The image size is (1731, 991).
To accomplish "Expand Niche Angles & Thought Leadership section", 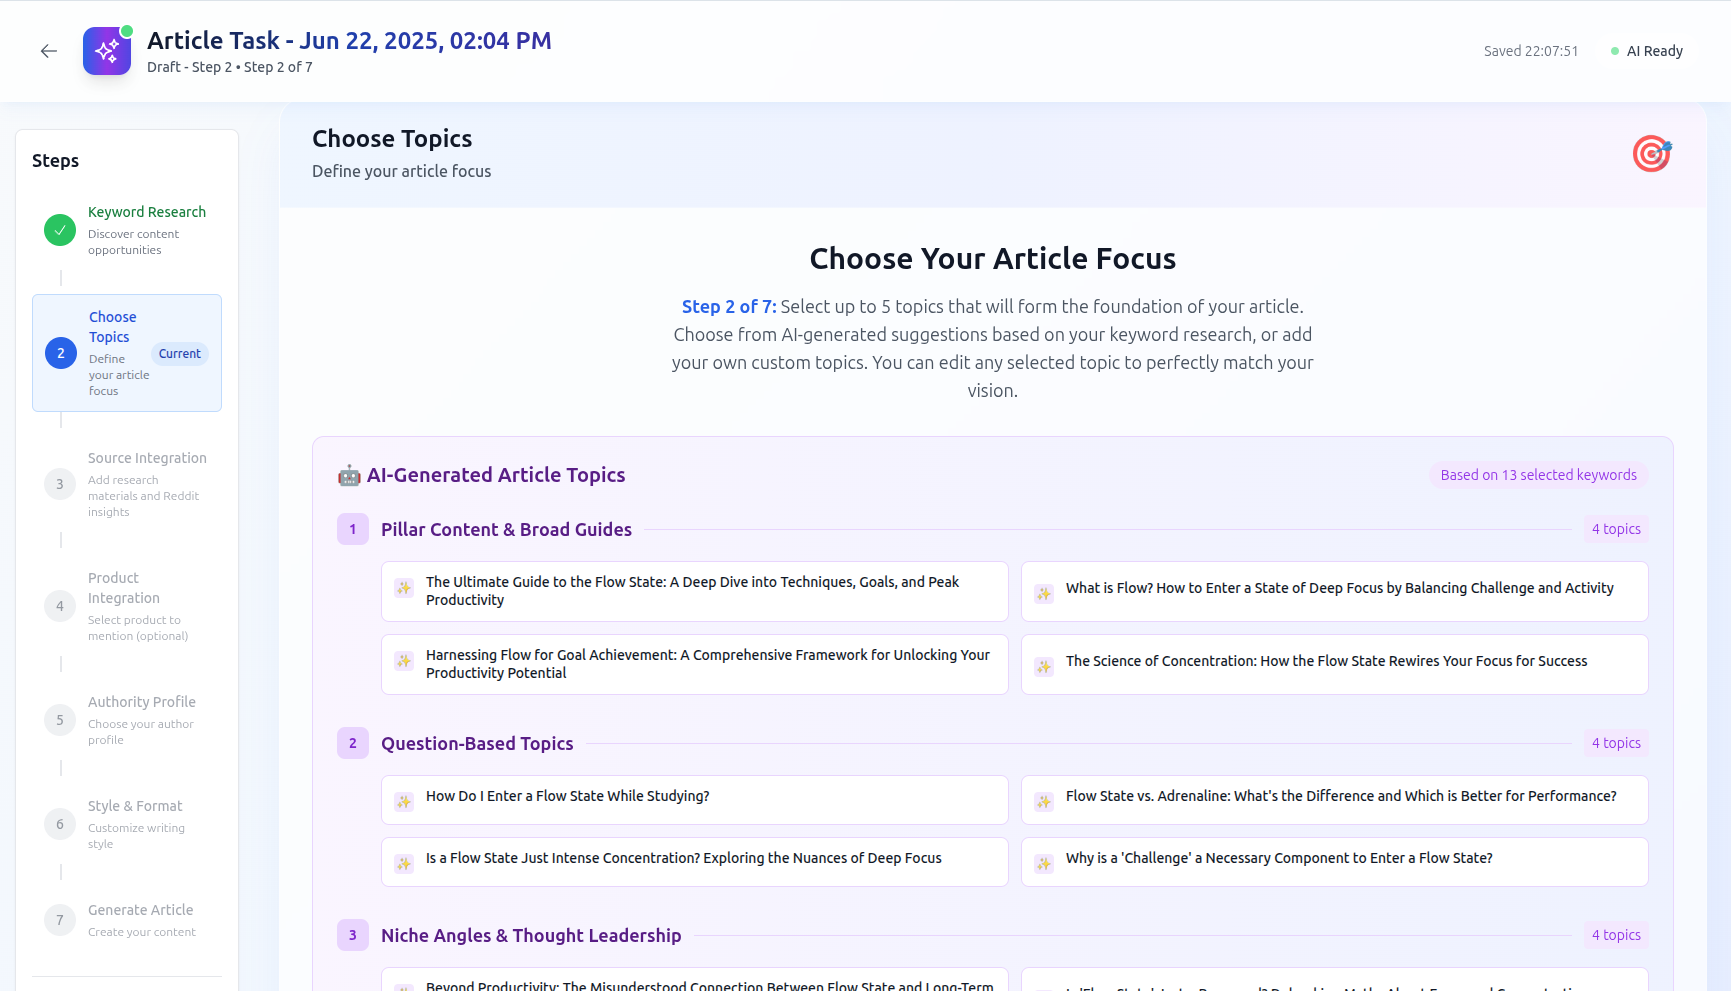I will pos(531,935).
